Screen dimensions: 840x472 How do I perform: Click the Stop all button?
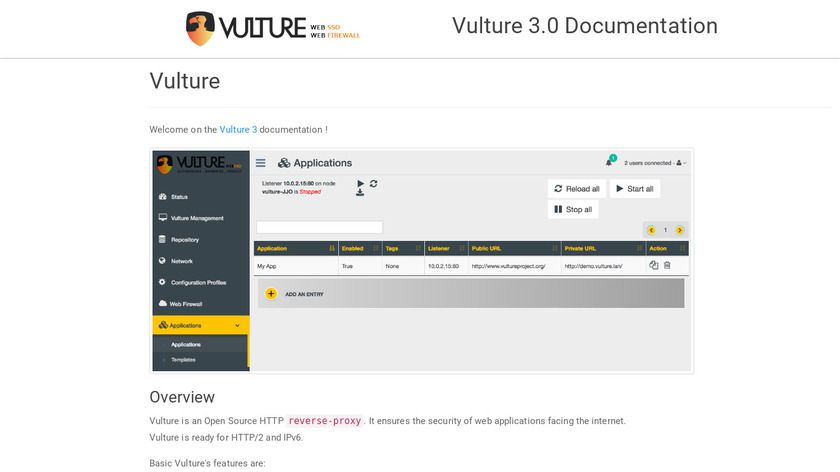click(x=573, y=209)
